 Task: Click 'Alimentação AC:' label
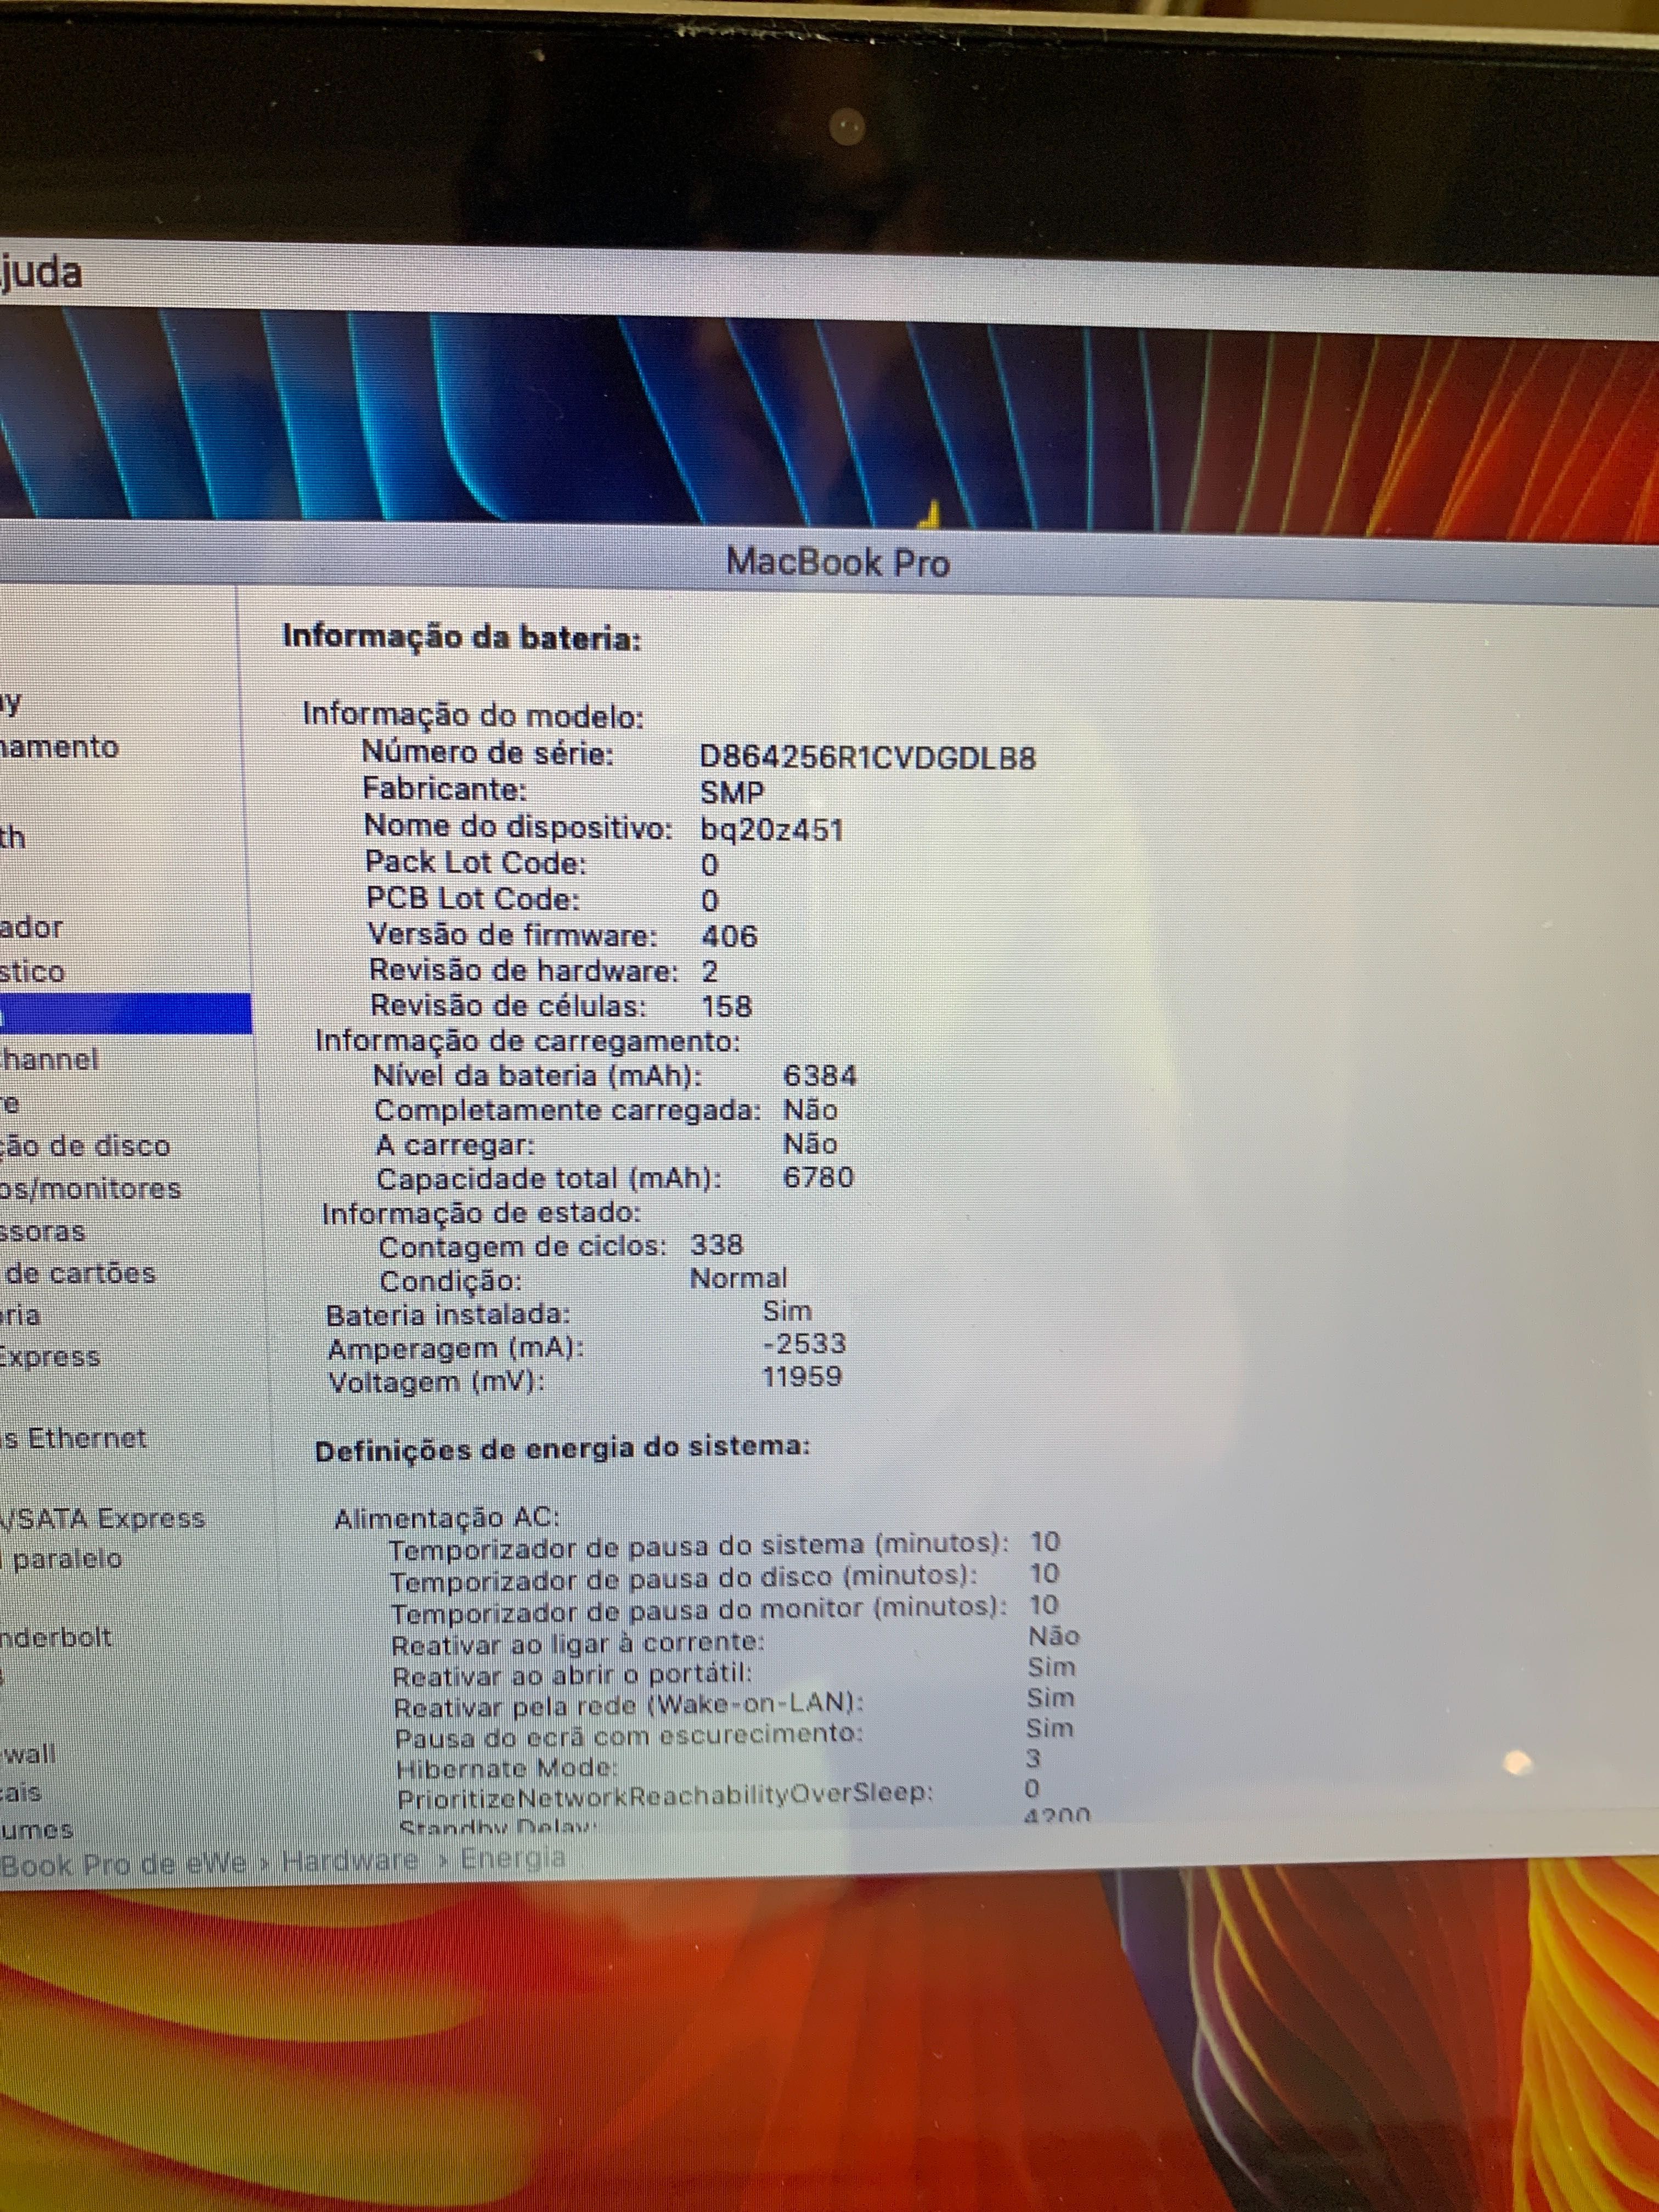(447, 1518)
